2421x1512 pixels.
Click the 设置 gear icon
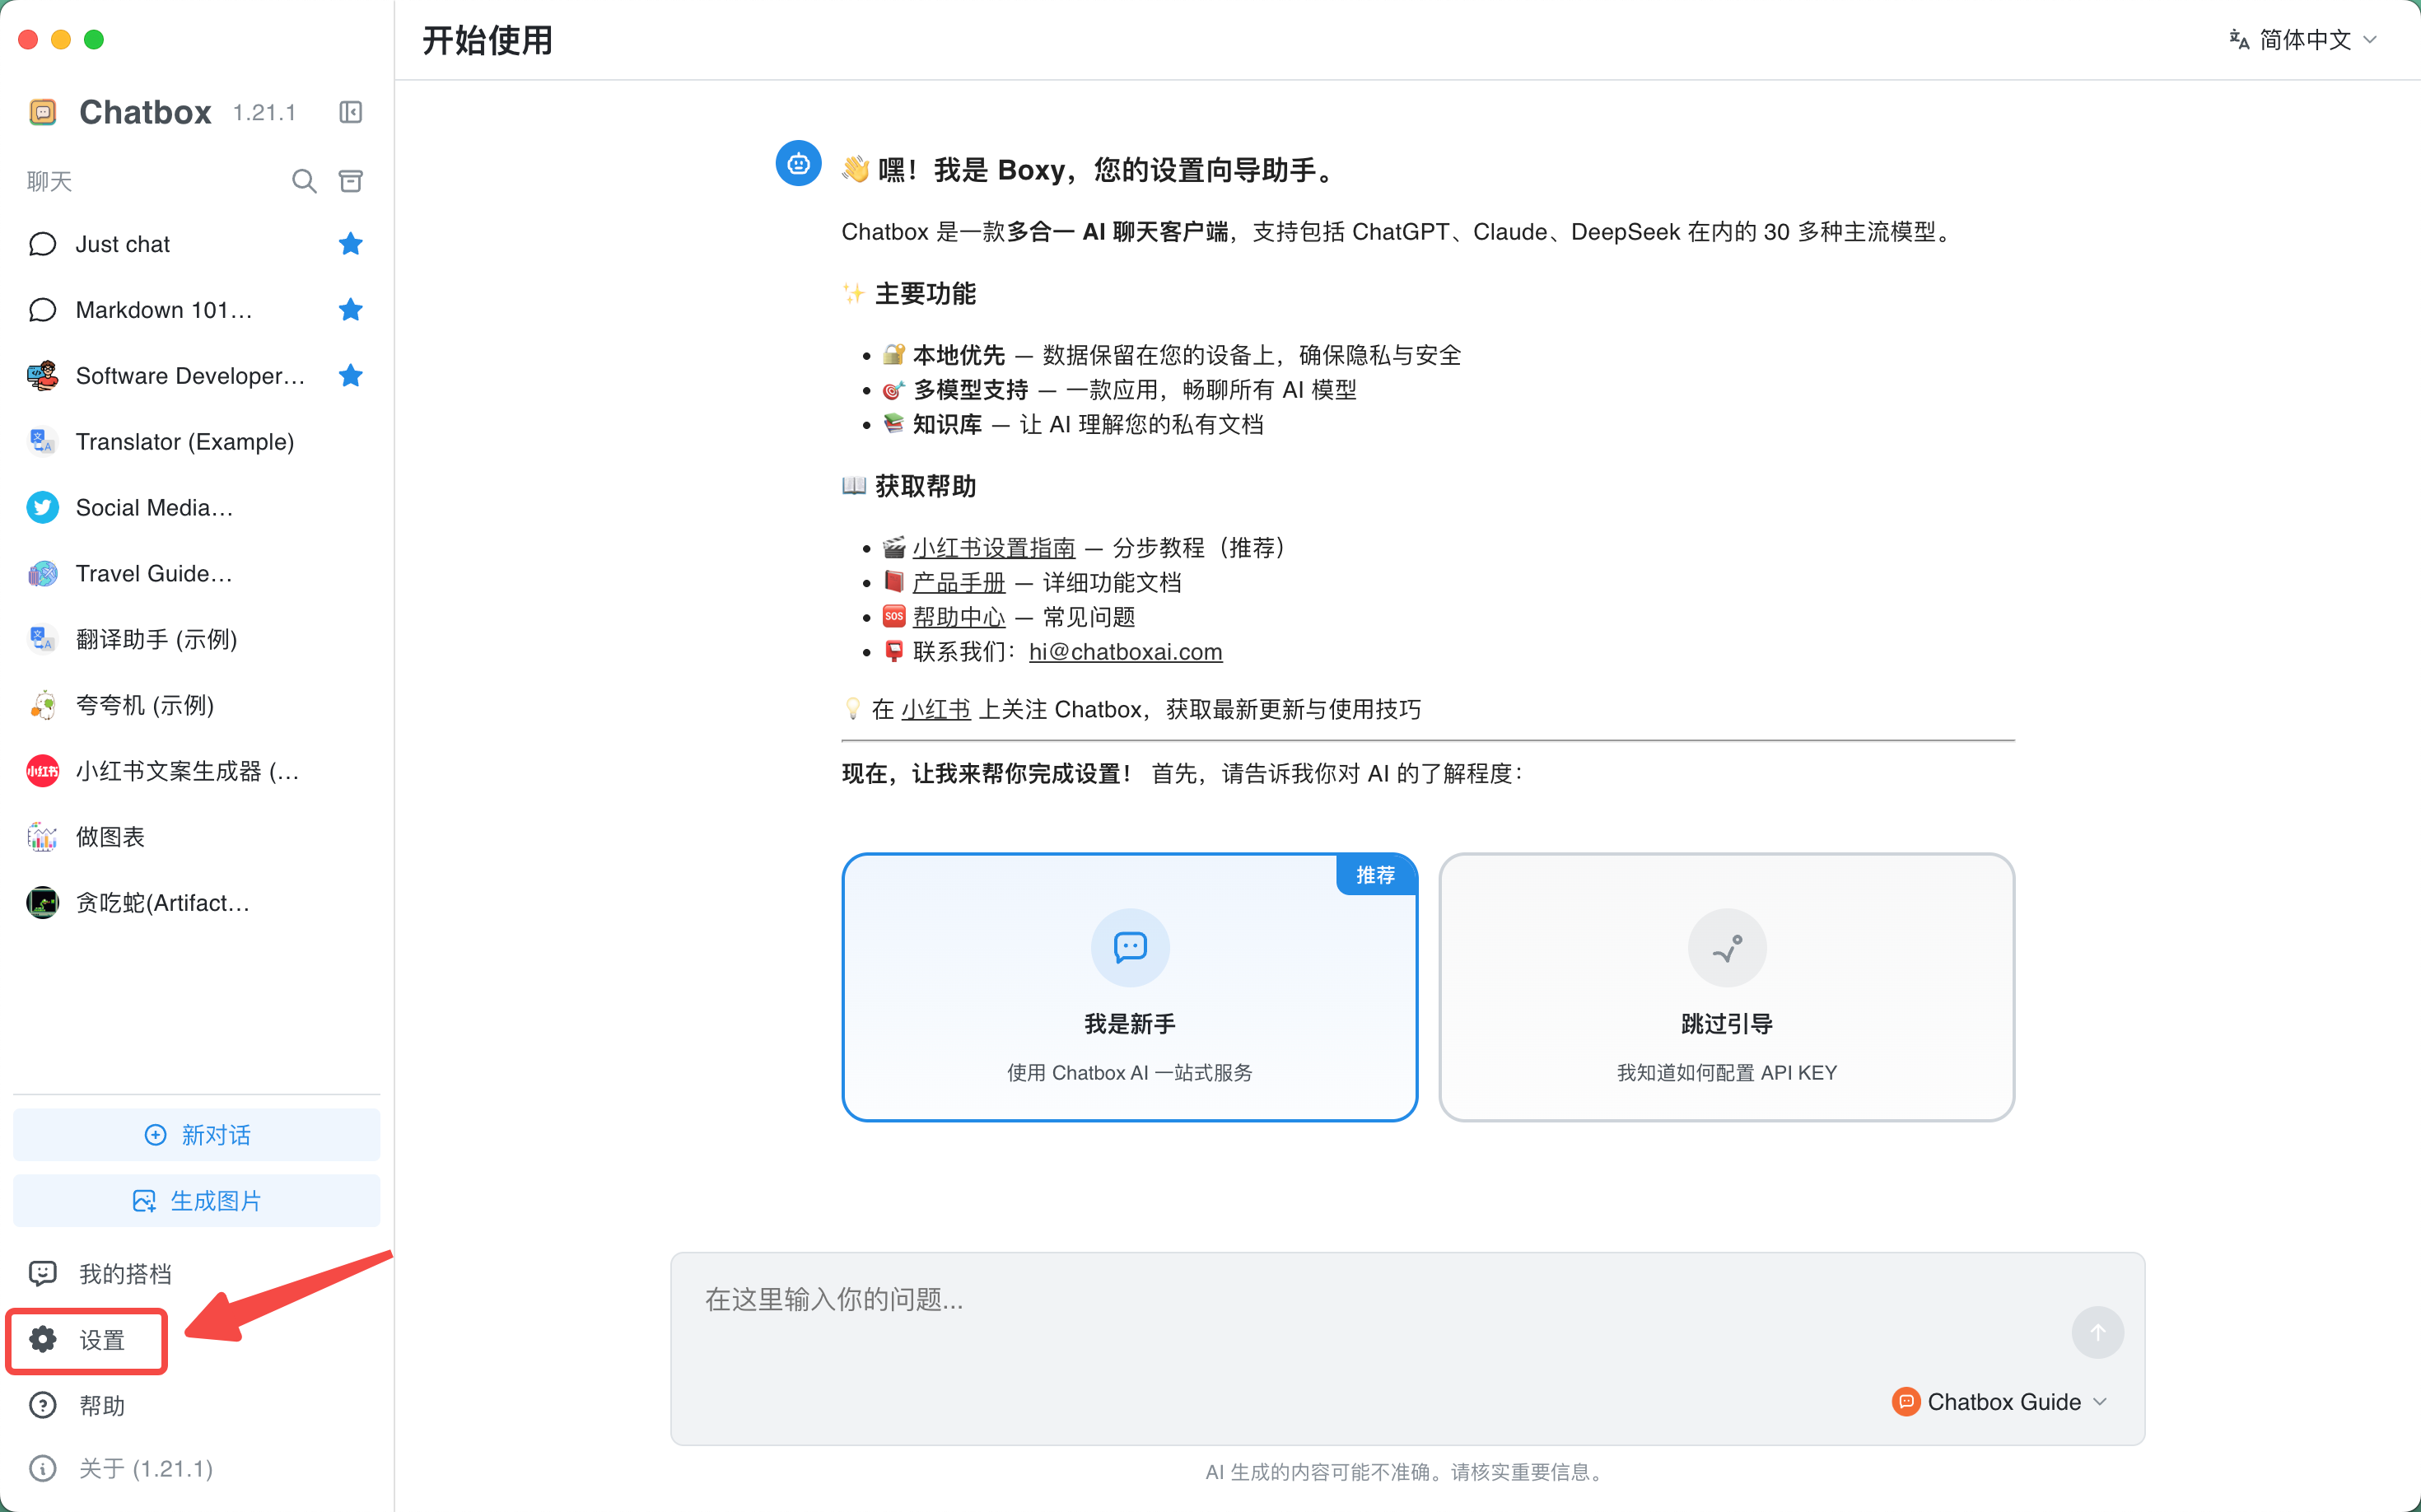click(x=43, y=1340)
